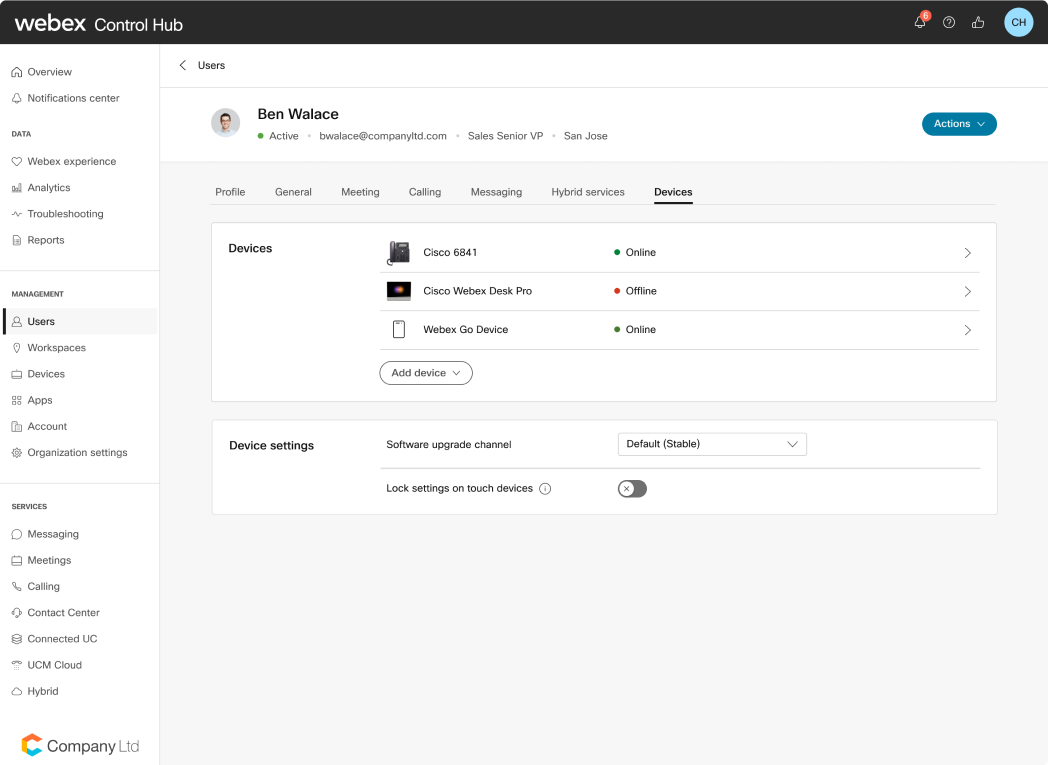Click the Messaging chat bubble icon

pos(17,534)
